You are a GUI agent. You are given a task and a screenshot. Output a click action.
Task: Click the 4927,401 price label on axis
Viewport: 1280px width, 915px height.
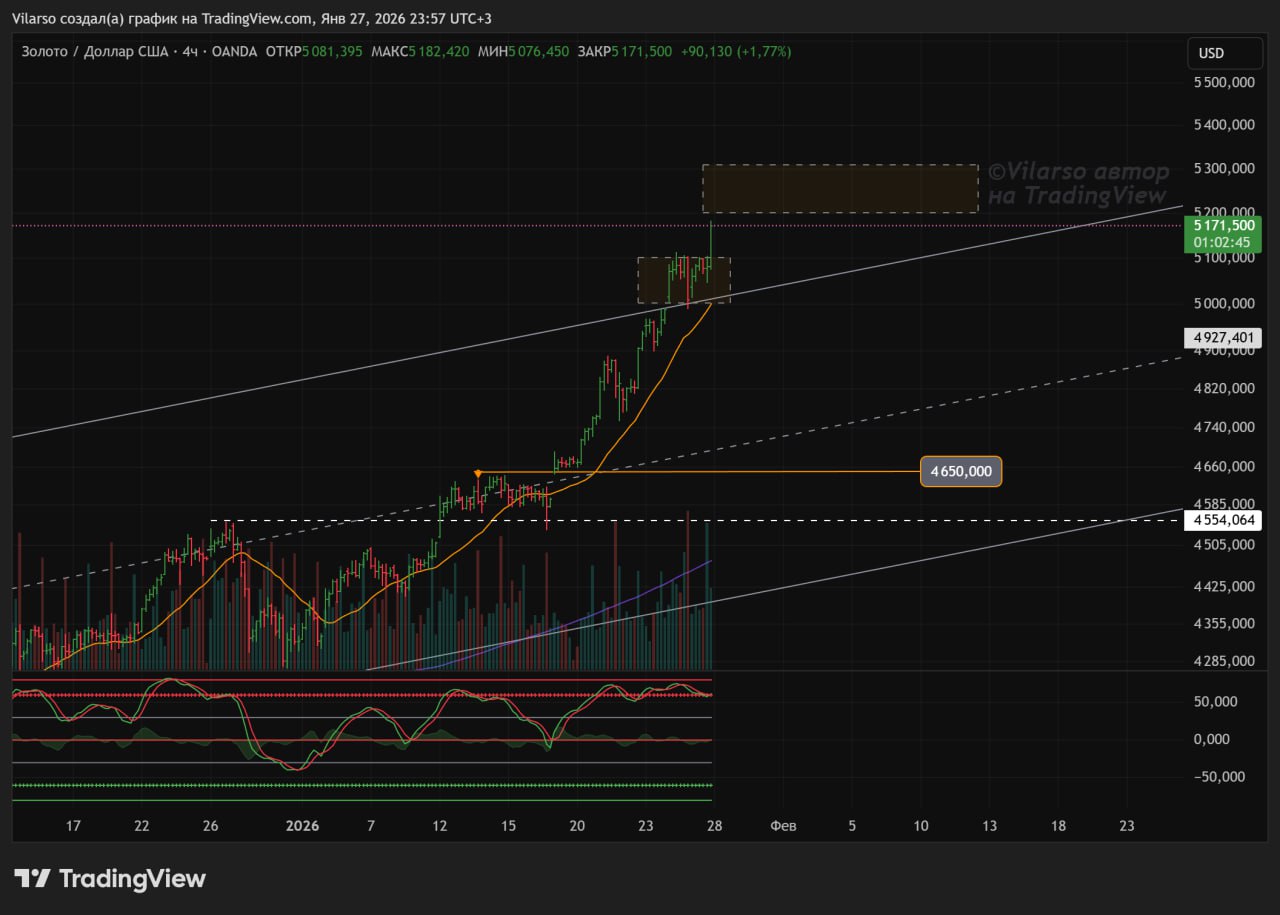coord(1222,338)
